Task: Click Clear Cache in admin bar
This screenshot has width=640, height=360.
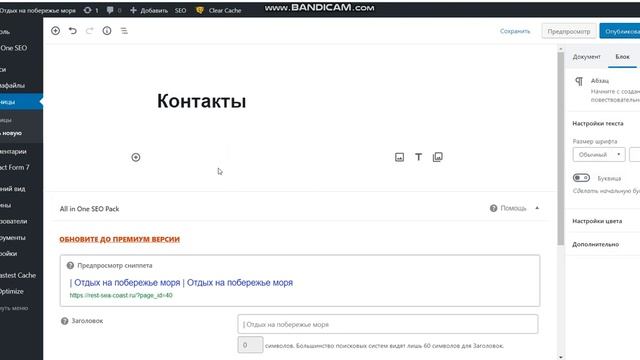Action: (x=225, y=10)
